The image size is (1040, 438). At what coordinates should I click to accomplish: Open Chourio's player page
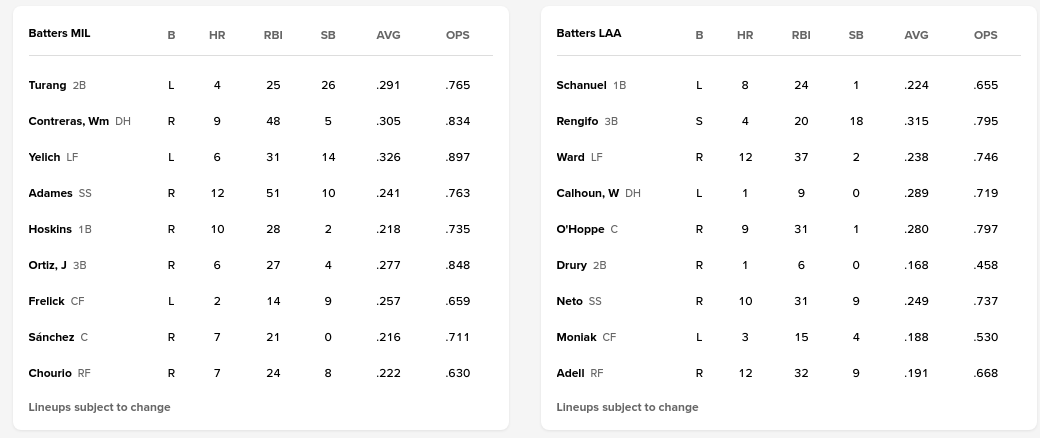pyautogui.click(x=50, y=373)
